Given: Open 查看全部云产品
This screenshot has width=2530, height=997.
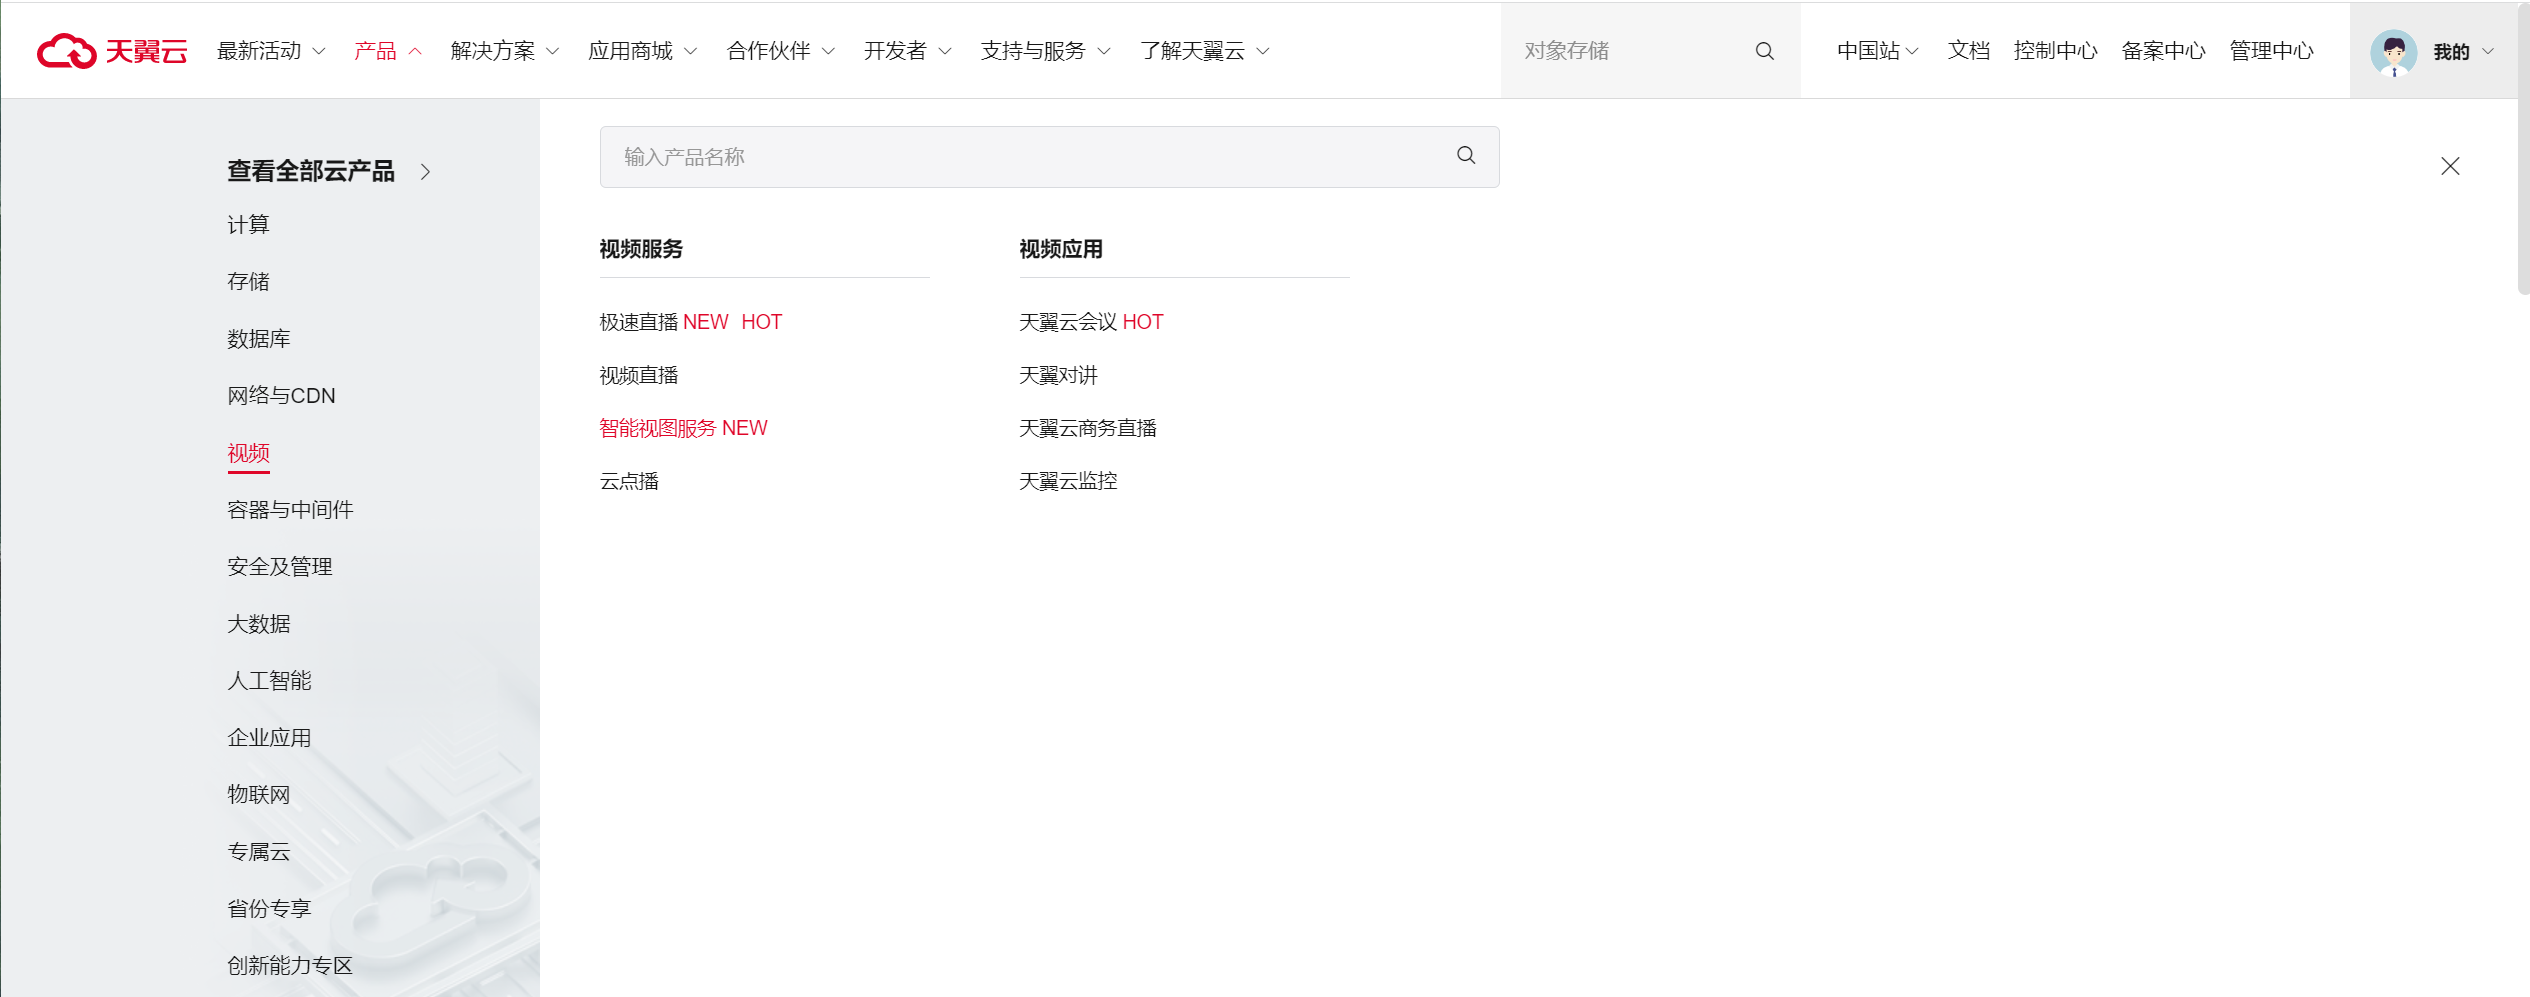Looking at the screenshot, I should point(311,171).
